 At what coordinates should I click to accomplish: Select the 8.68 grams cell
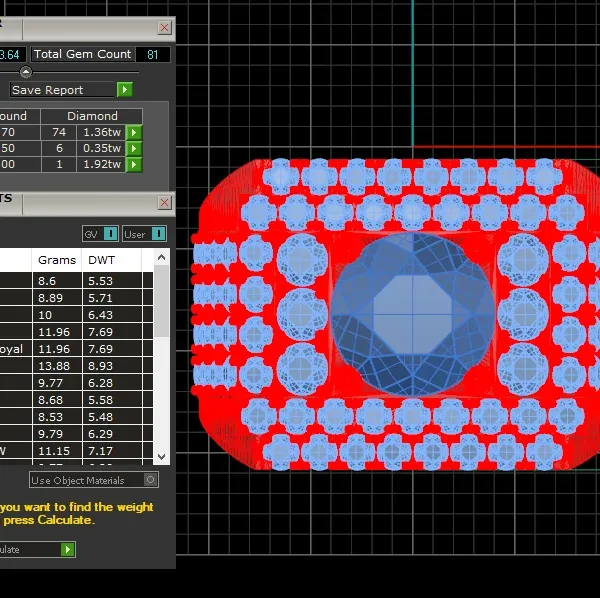(57, 400)
